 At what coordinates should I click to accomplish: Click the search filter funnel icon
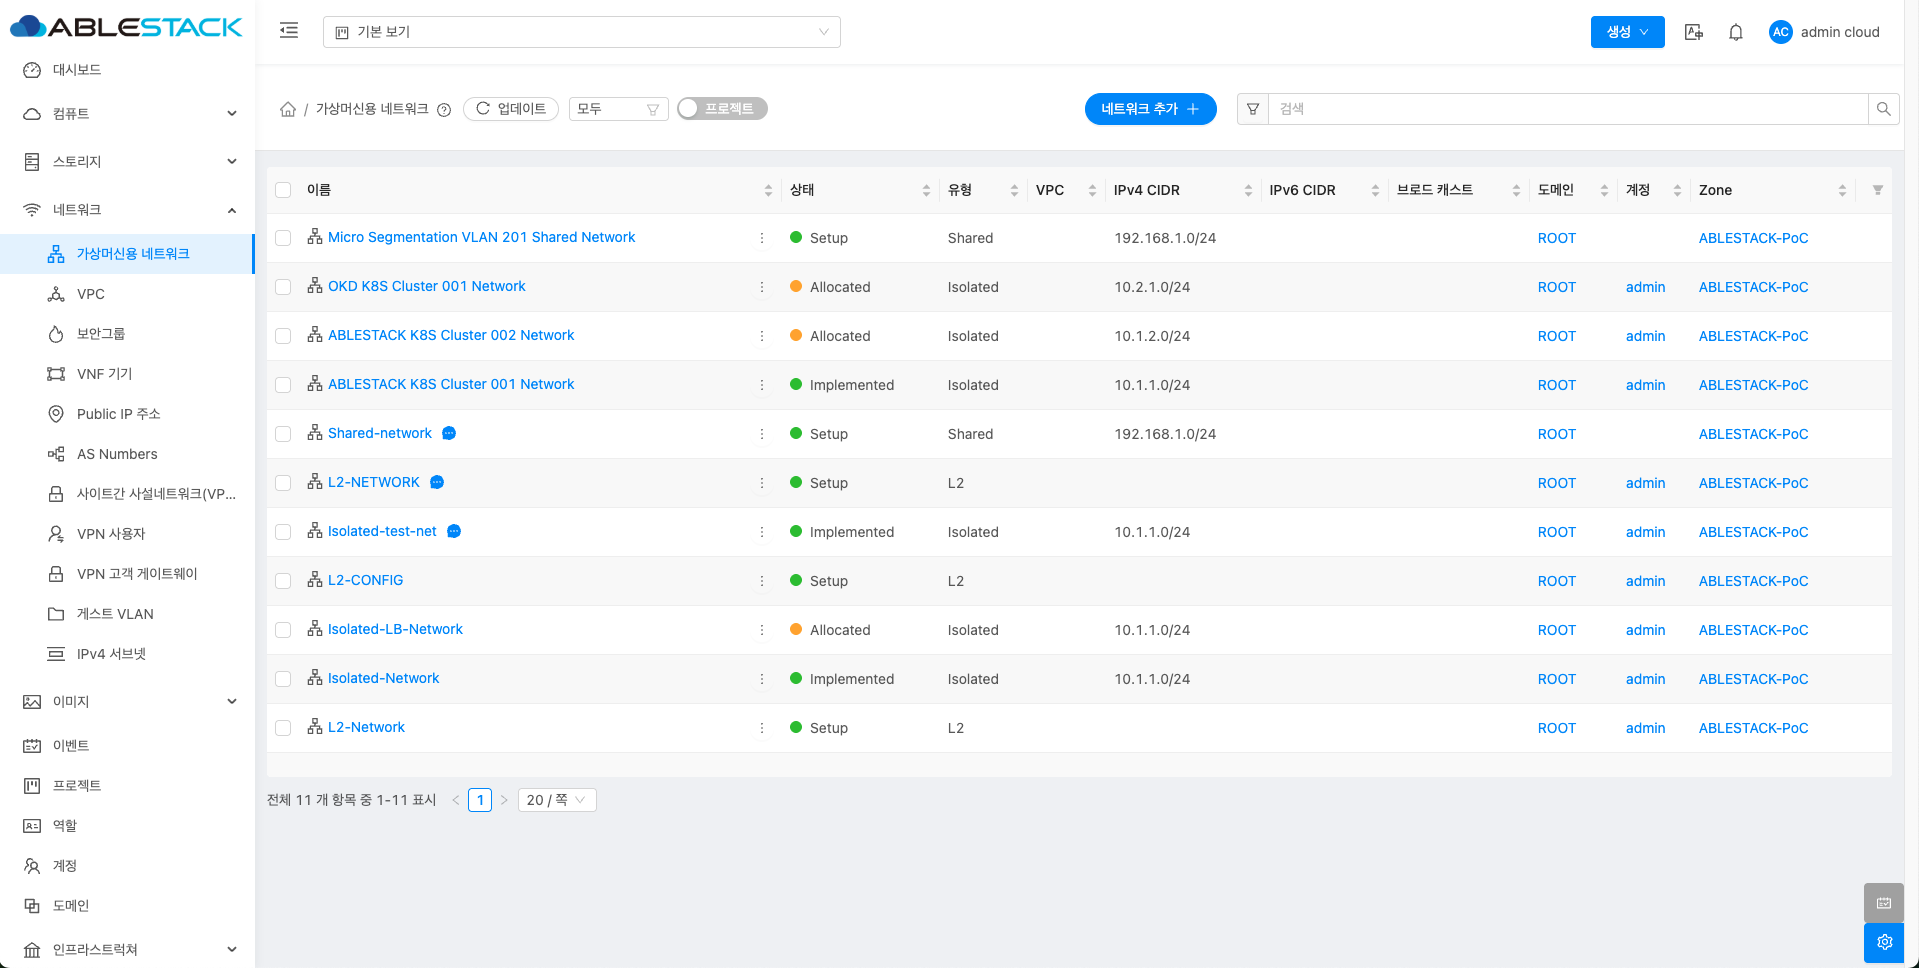point(1253,109)
